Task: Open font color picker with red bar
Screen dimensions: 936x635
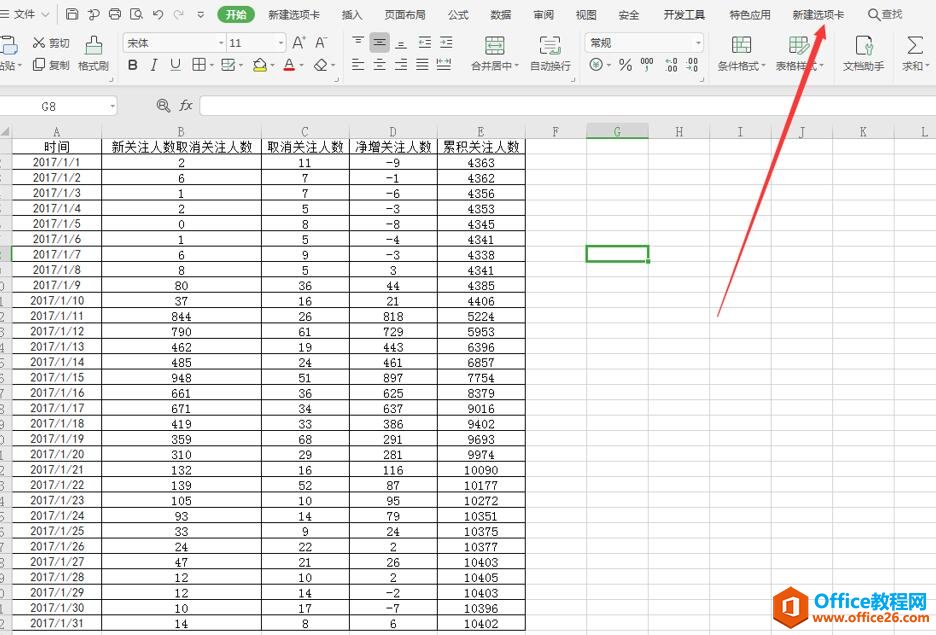Action: 289,65
